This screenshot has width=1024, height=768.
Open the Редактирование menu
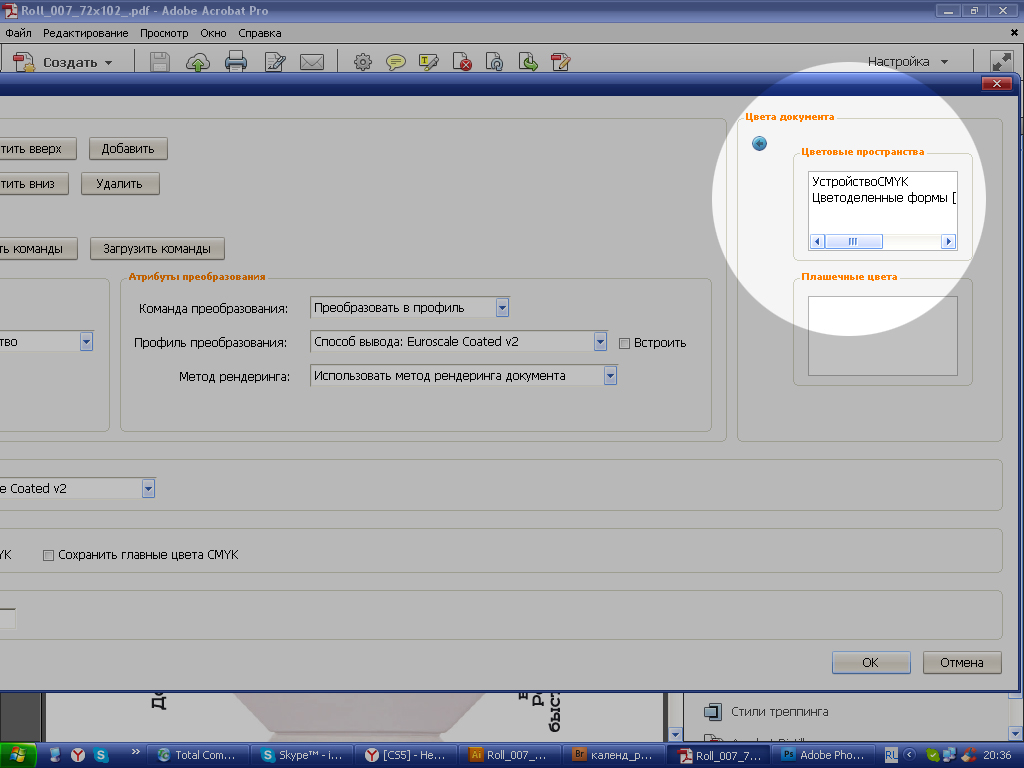pyautogui.click(x=86, y=33)
